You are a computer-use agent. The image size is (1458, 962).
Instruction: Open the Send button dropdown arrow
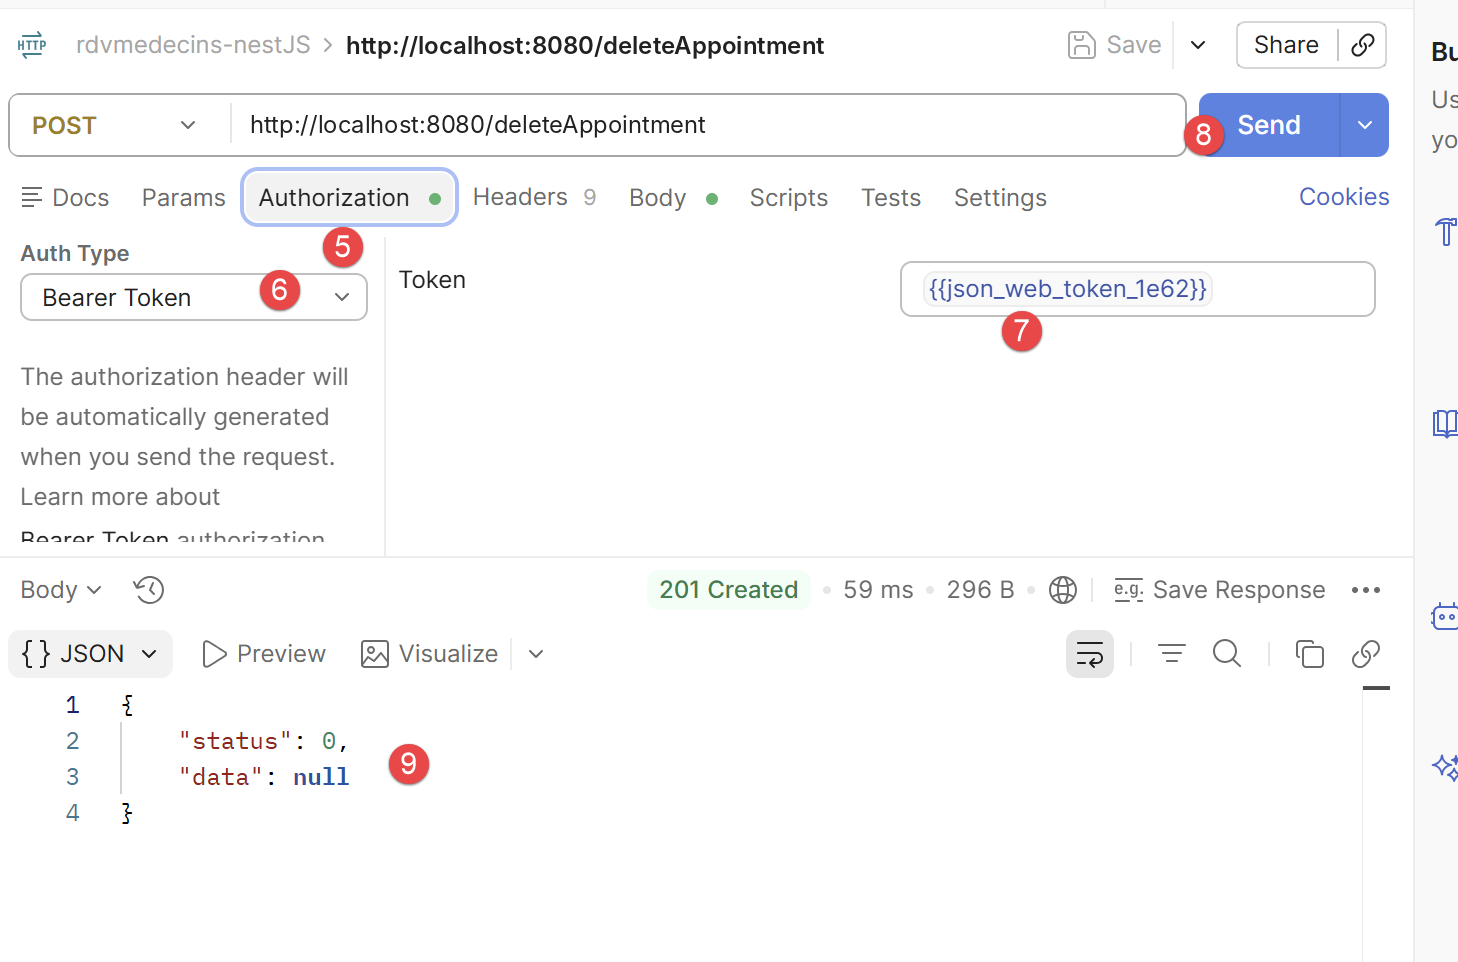pos(1365,125)
